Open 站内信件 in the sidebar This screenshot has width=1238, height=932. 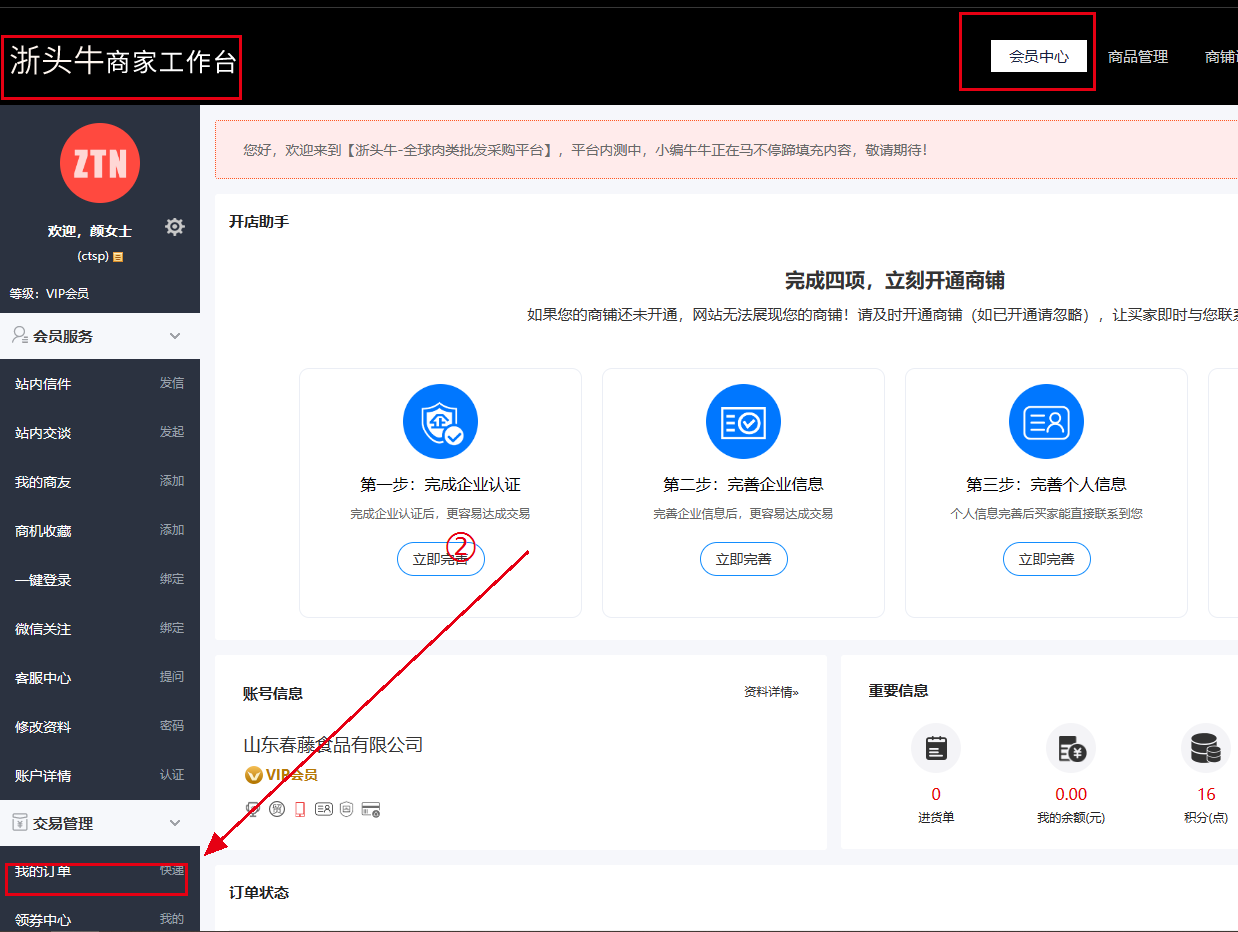[x=43, y=384]
